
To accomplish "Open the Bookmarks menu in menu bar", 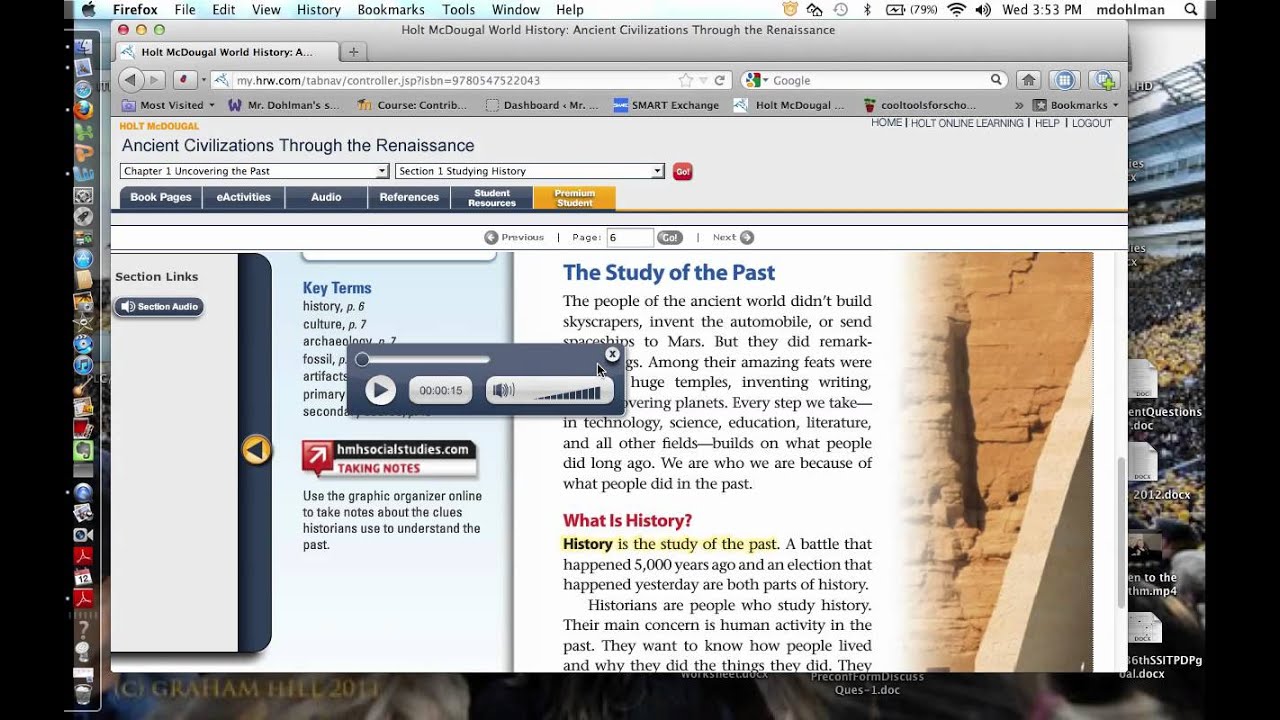I will (391, 9).
